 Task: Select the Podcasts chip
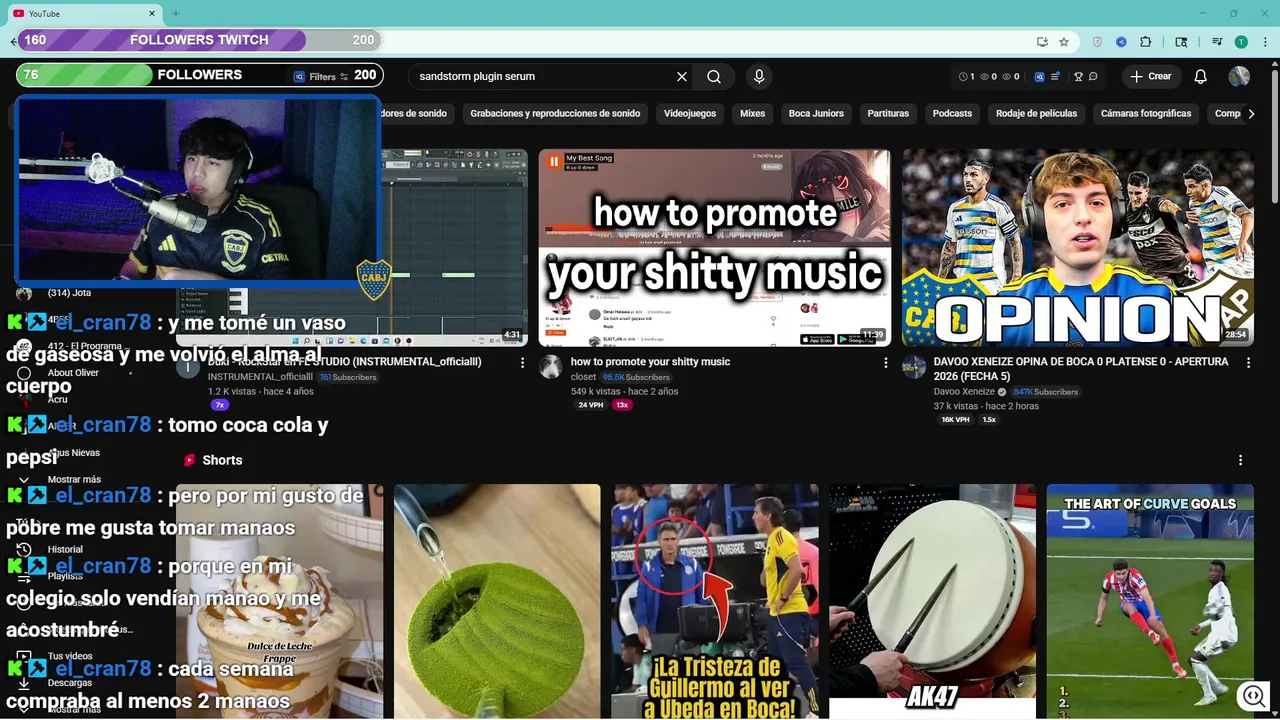(x=952, y=114)
